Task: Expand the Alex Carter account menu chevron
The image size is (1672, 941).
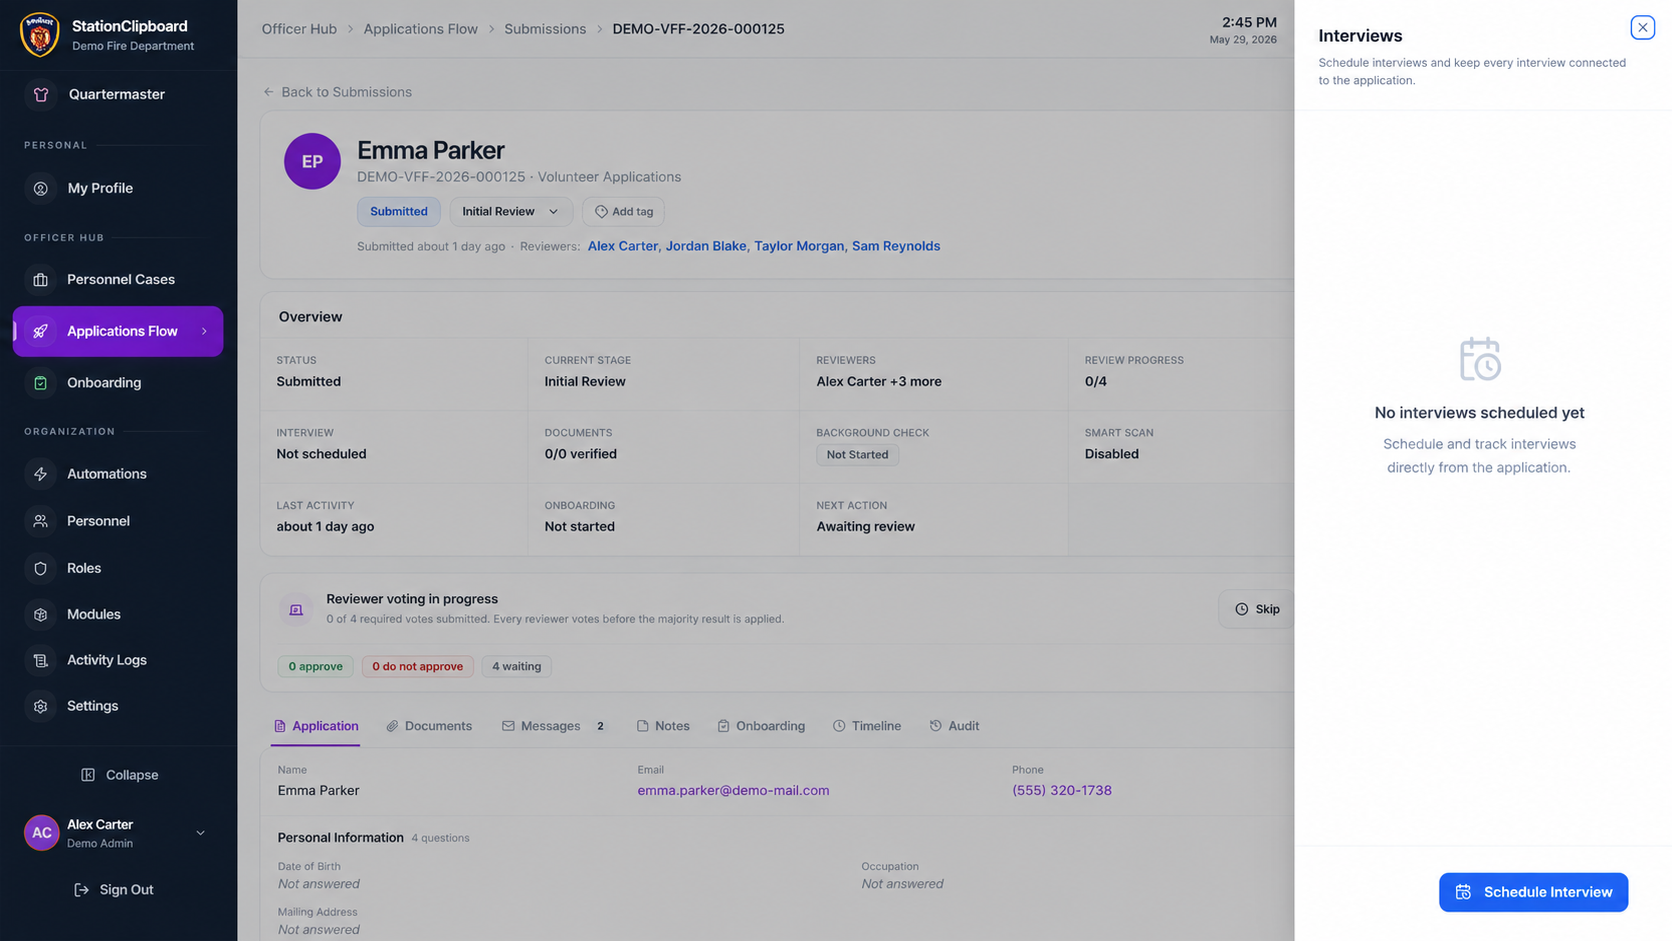Action: click(x=200, y=833)
